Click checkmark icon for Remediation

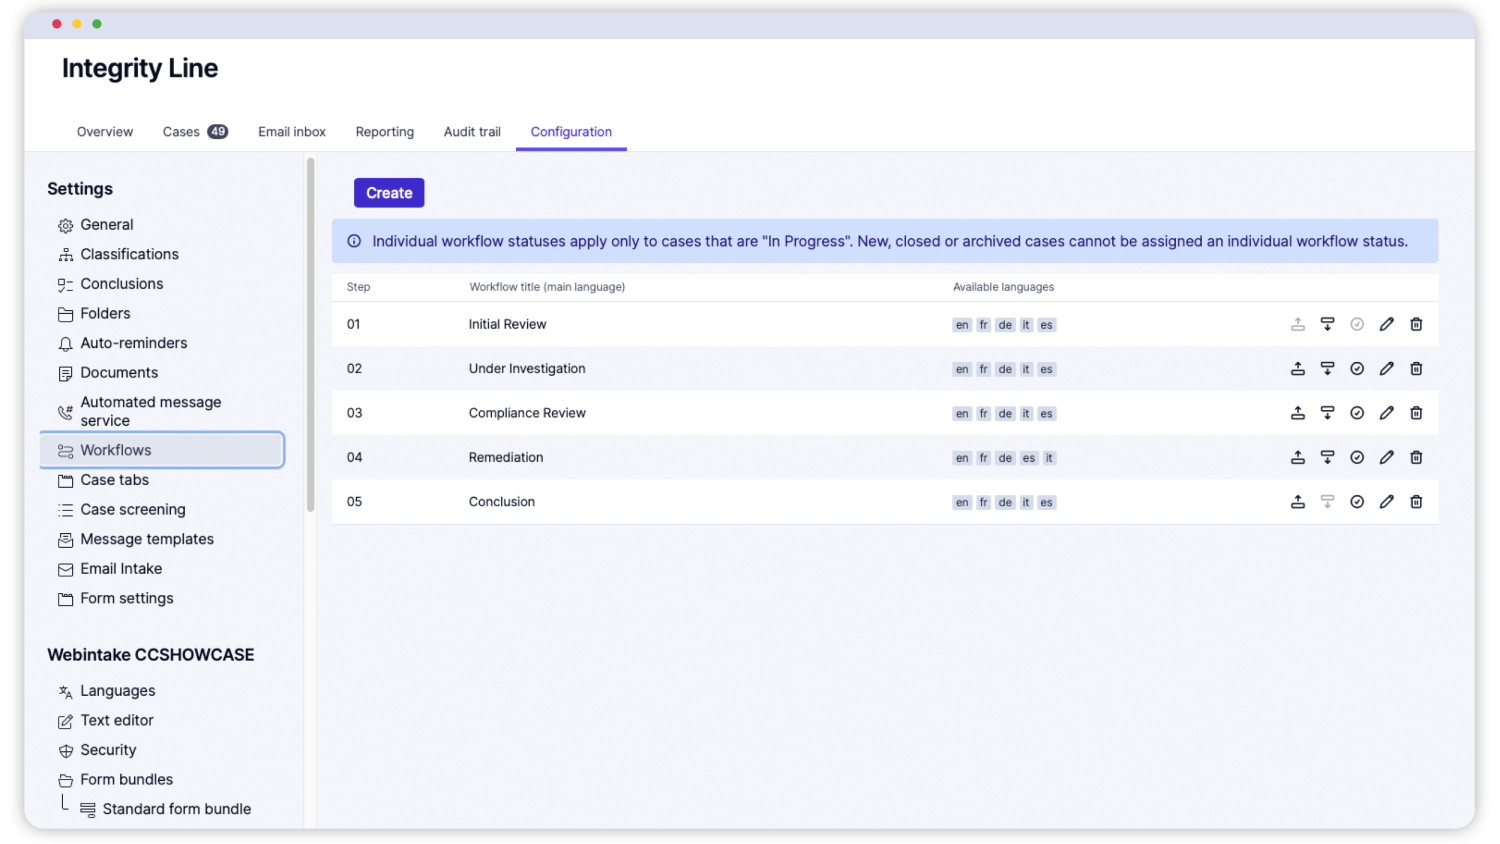pyautogui.click(x=1357, y=457)
